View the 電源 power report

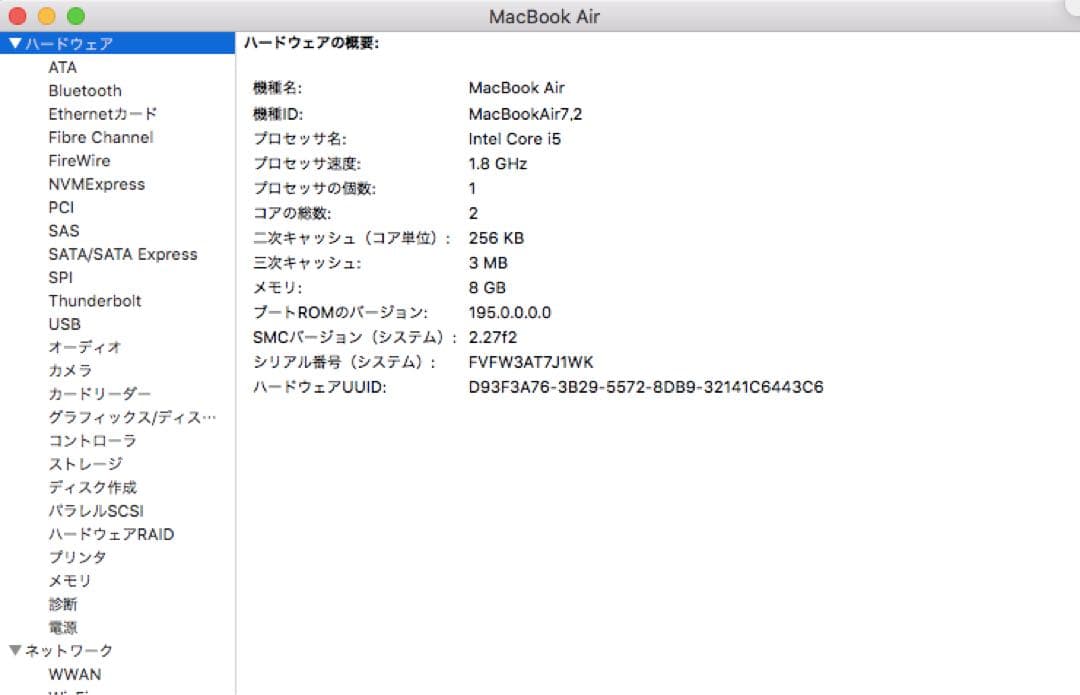click(63, 627)
